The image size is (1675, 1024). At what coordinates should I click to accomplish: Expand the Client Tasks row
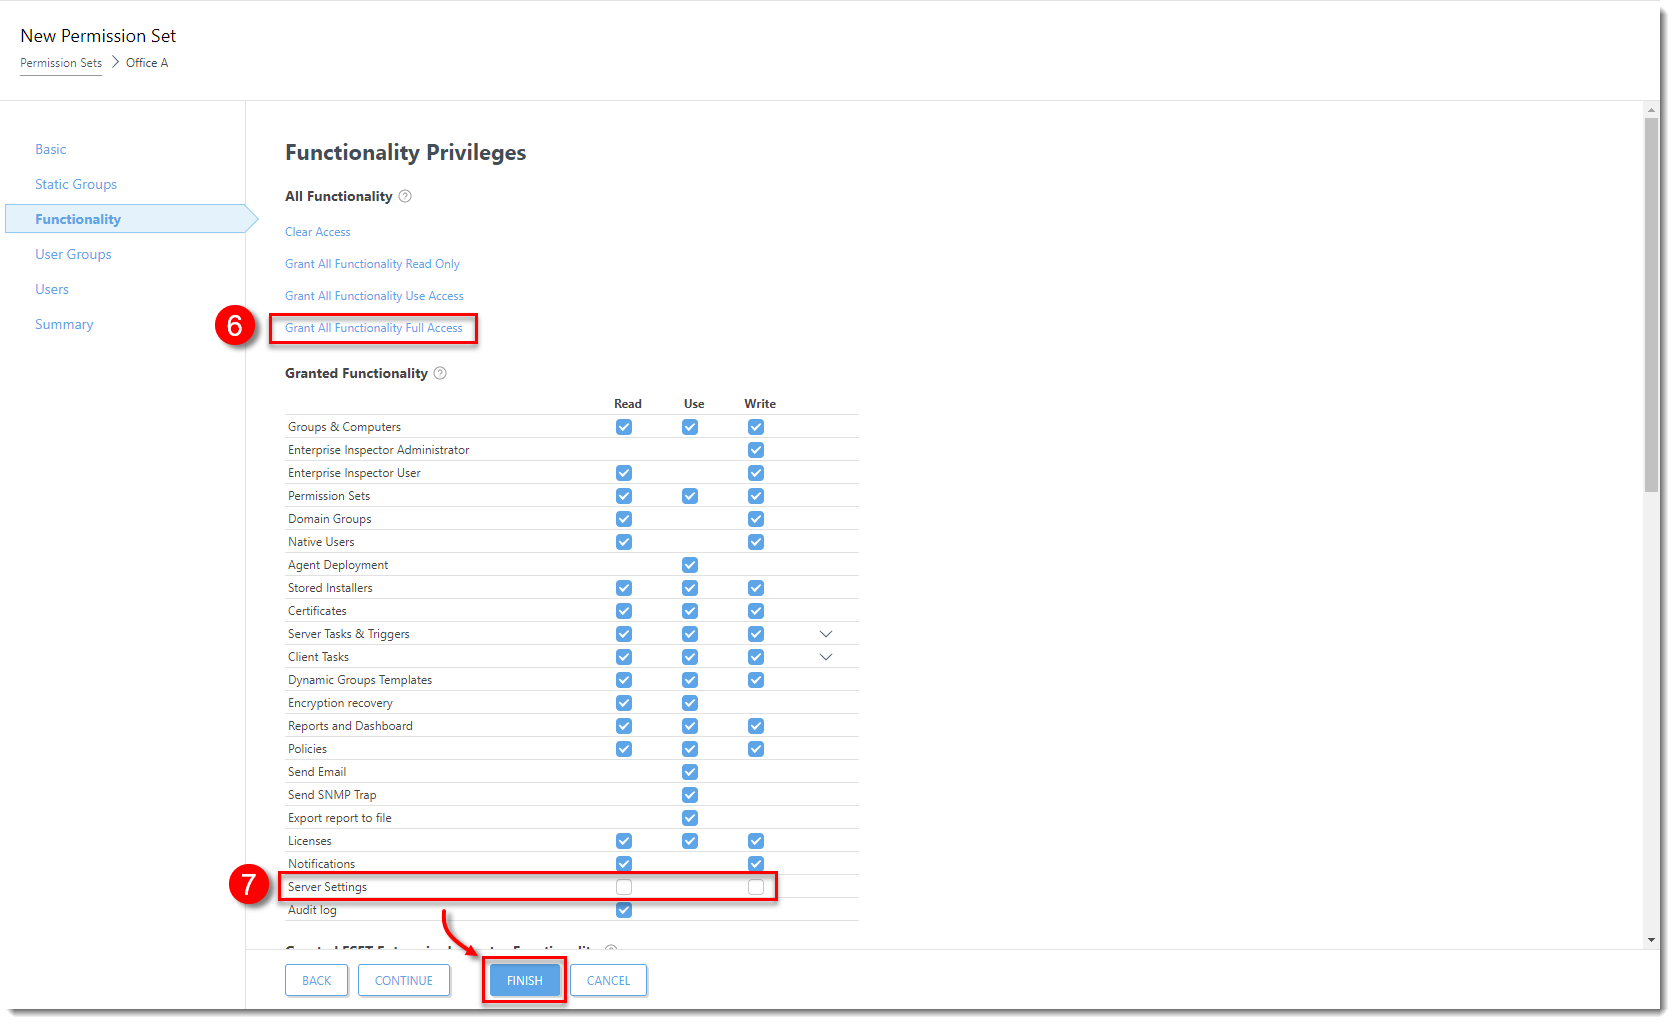point(826,657)
